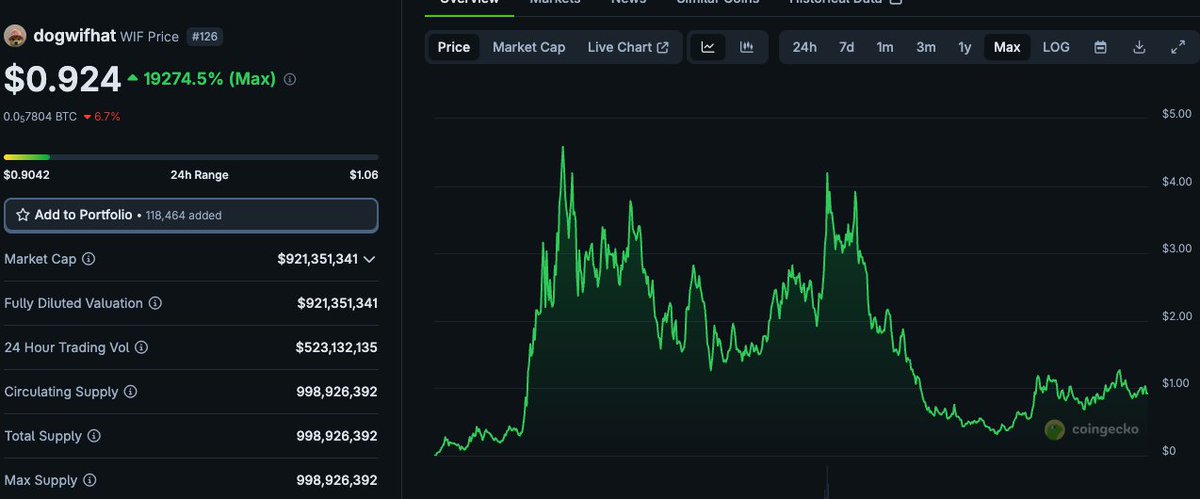Open the 24 Hour Trading Vol info icon

[x=141, y=347]
